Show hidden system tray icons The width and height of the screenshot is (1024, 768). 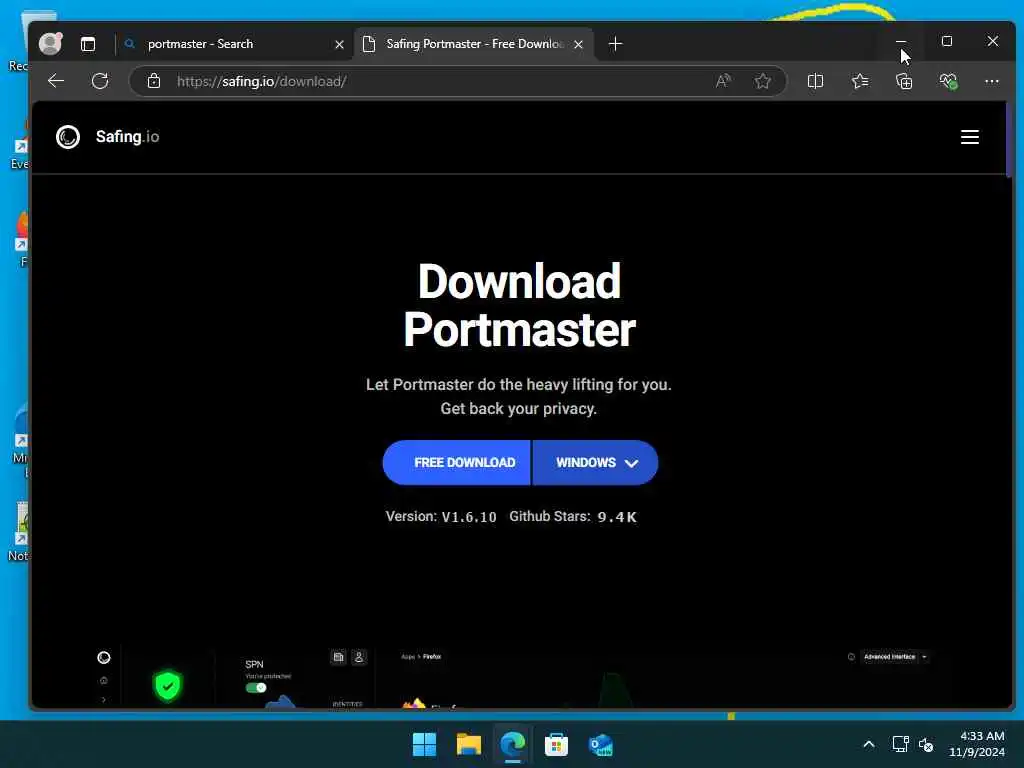click(869, 744)
